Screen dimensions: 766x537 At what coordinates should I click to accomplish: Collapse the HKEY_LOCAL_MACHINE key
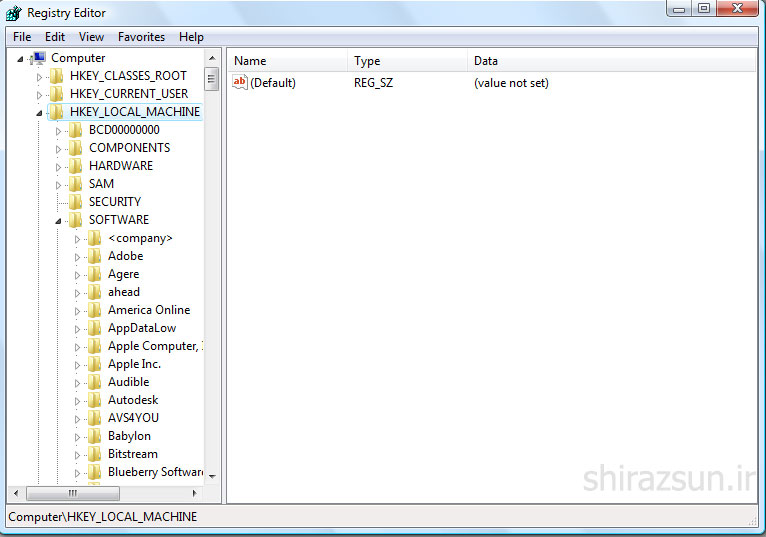click(39, 113)
